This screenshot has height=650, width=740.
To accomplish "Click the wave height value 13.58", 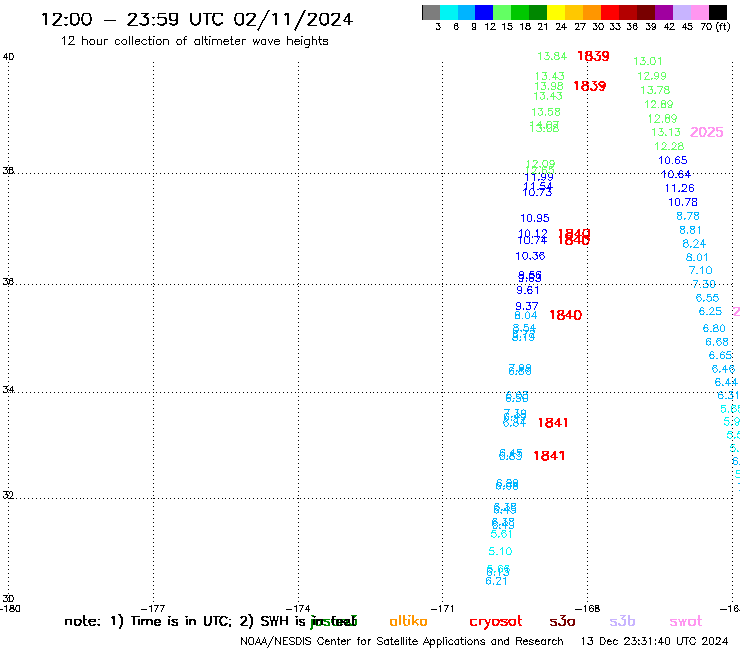I will 546,112.
